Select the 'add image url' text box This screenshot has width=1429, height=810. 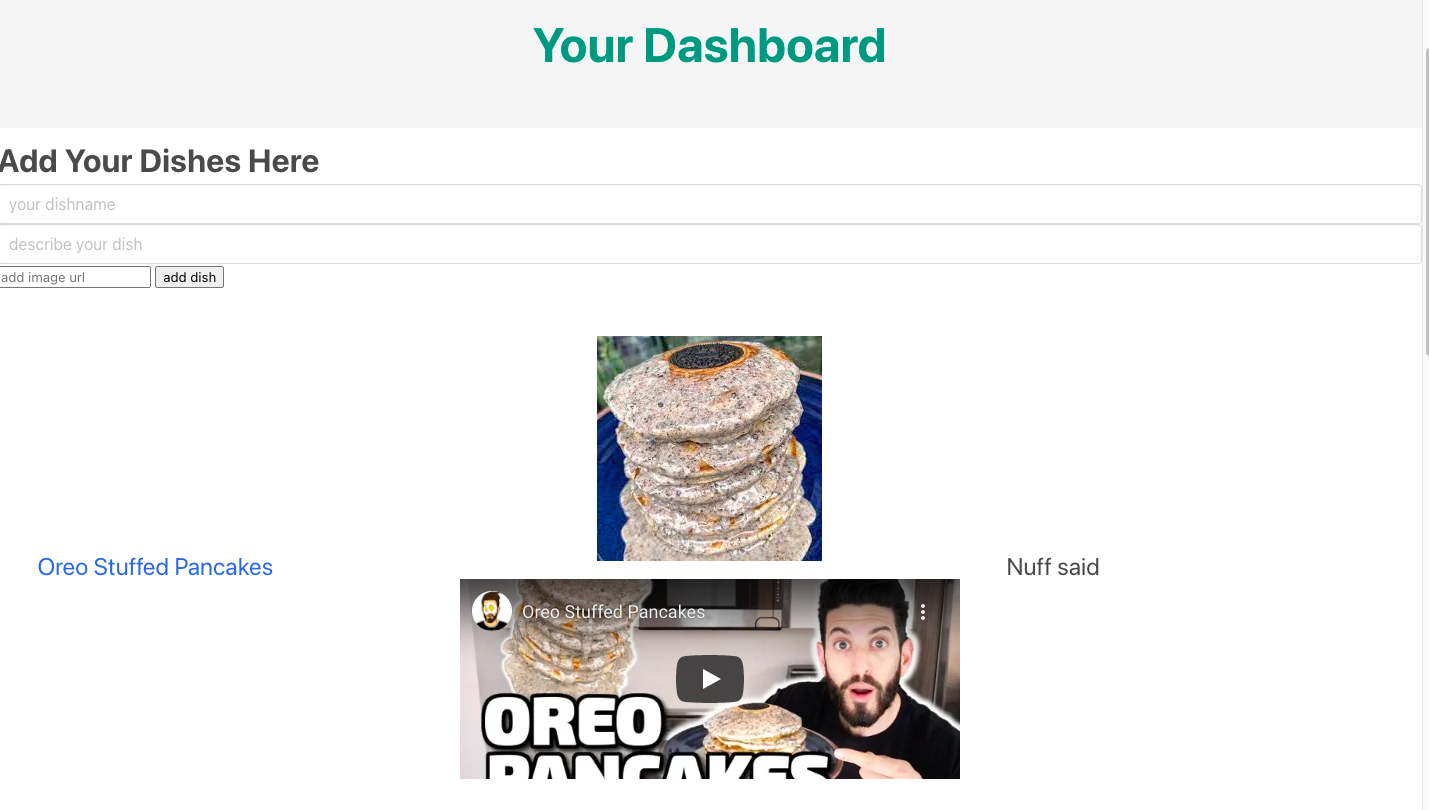75,277
